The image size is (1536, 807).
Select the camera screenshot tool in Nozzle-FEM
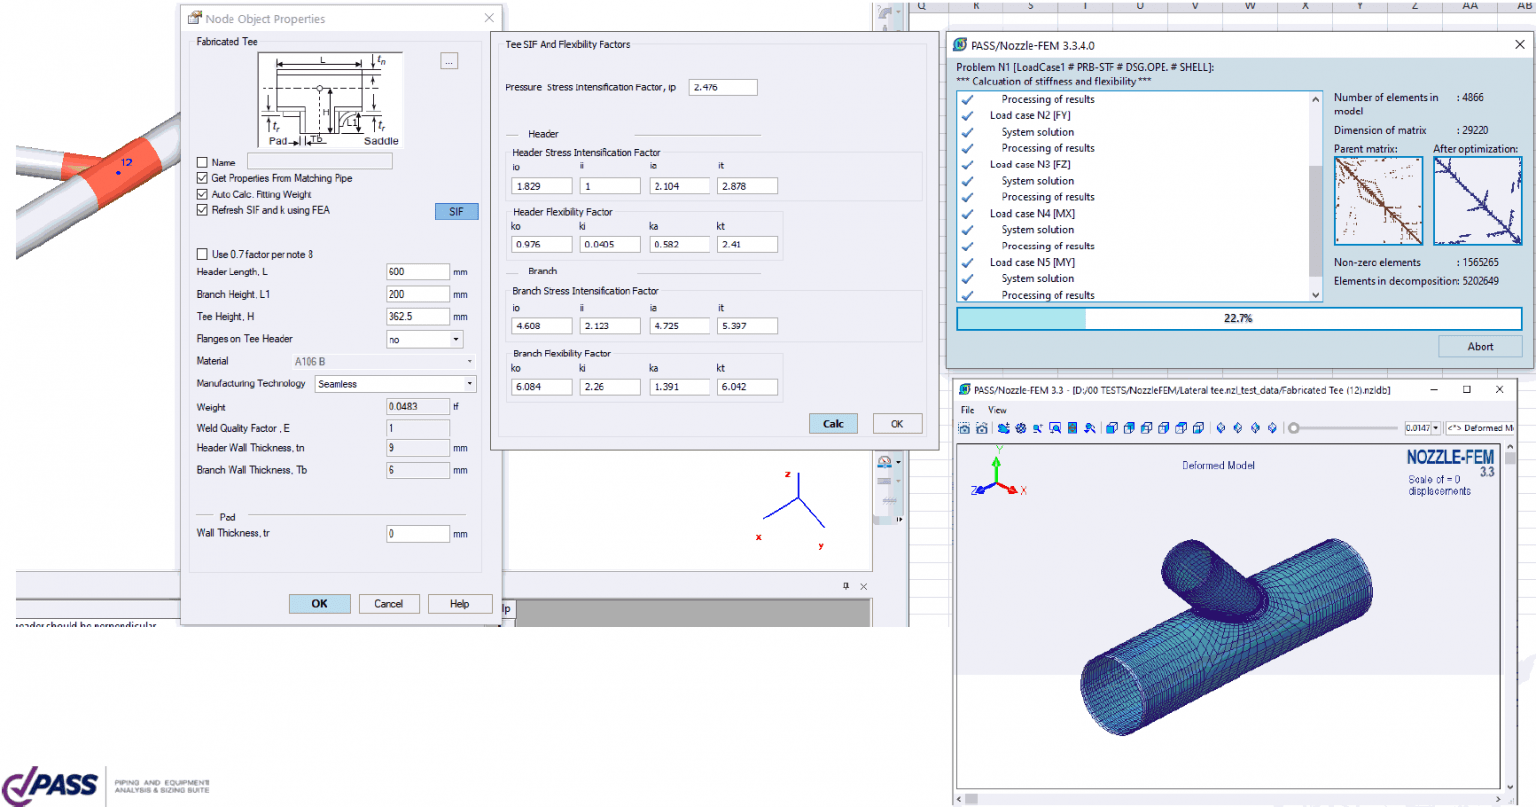pyautogui.click(x=963, y=428)
